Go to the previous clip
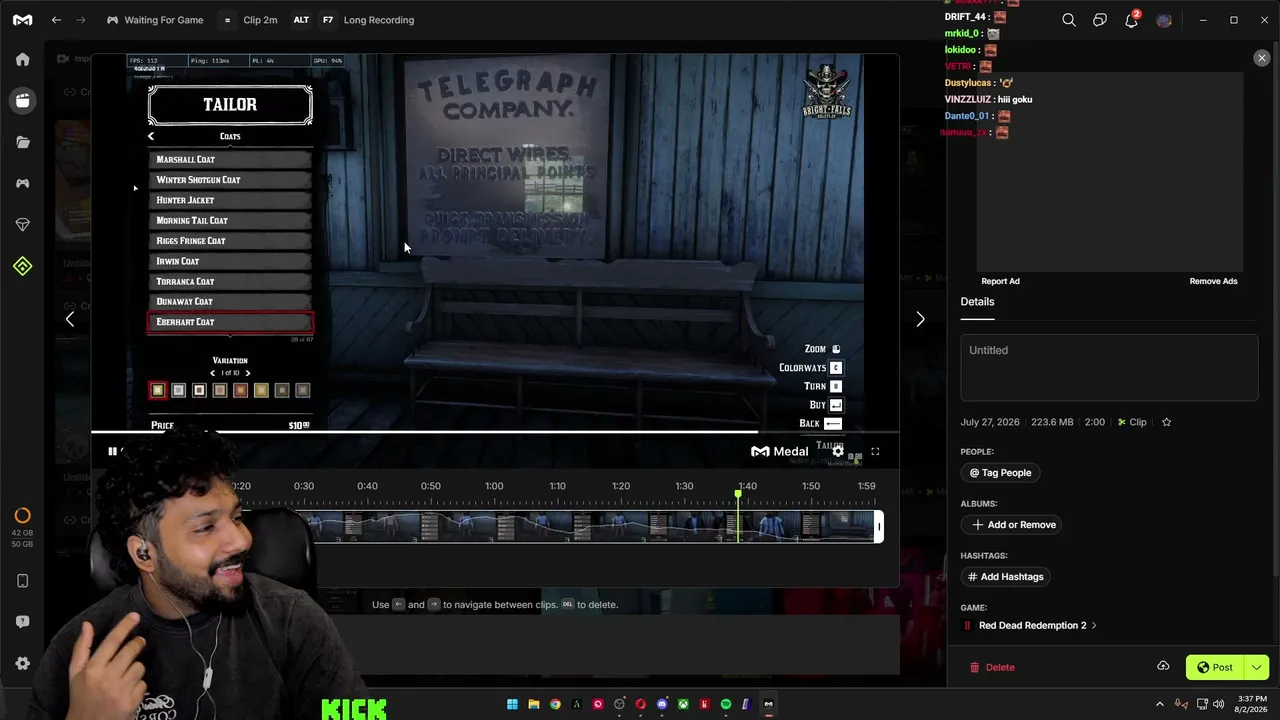Screen dimensions: 1280x720 tap(70, 320)
